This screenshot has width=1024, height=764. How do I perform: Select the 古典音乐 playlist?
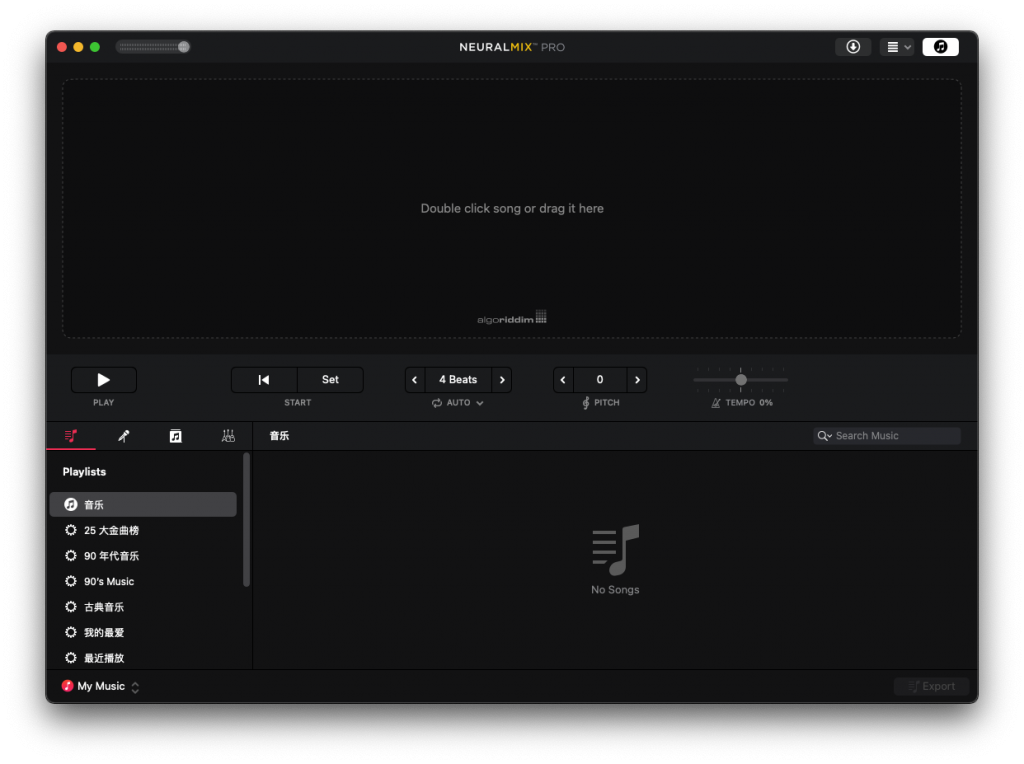point(143,606)
